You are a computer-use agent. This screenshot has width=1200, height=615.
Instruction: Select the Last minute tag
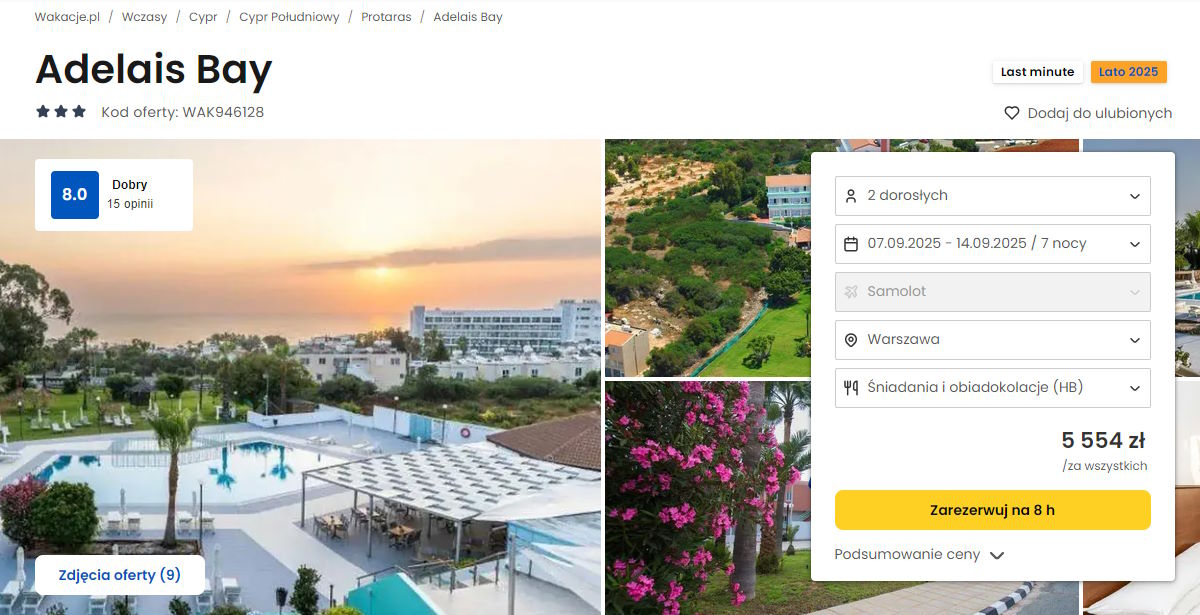(1038, 72)
